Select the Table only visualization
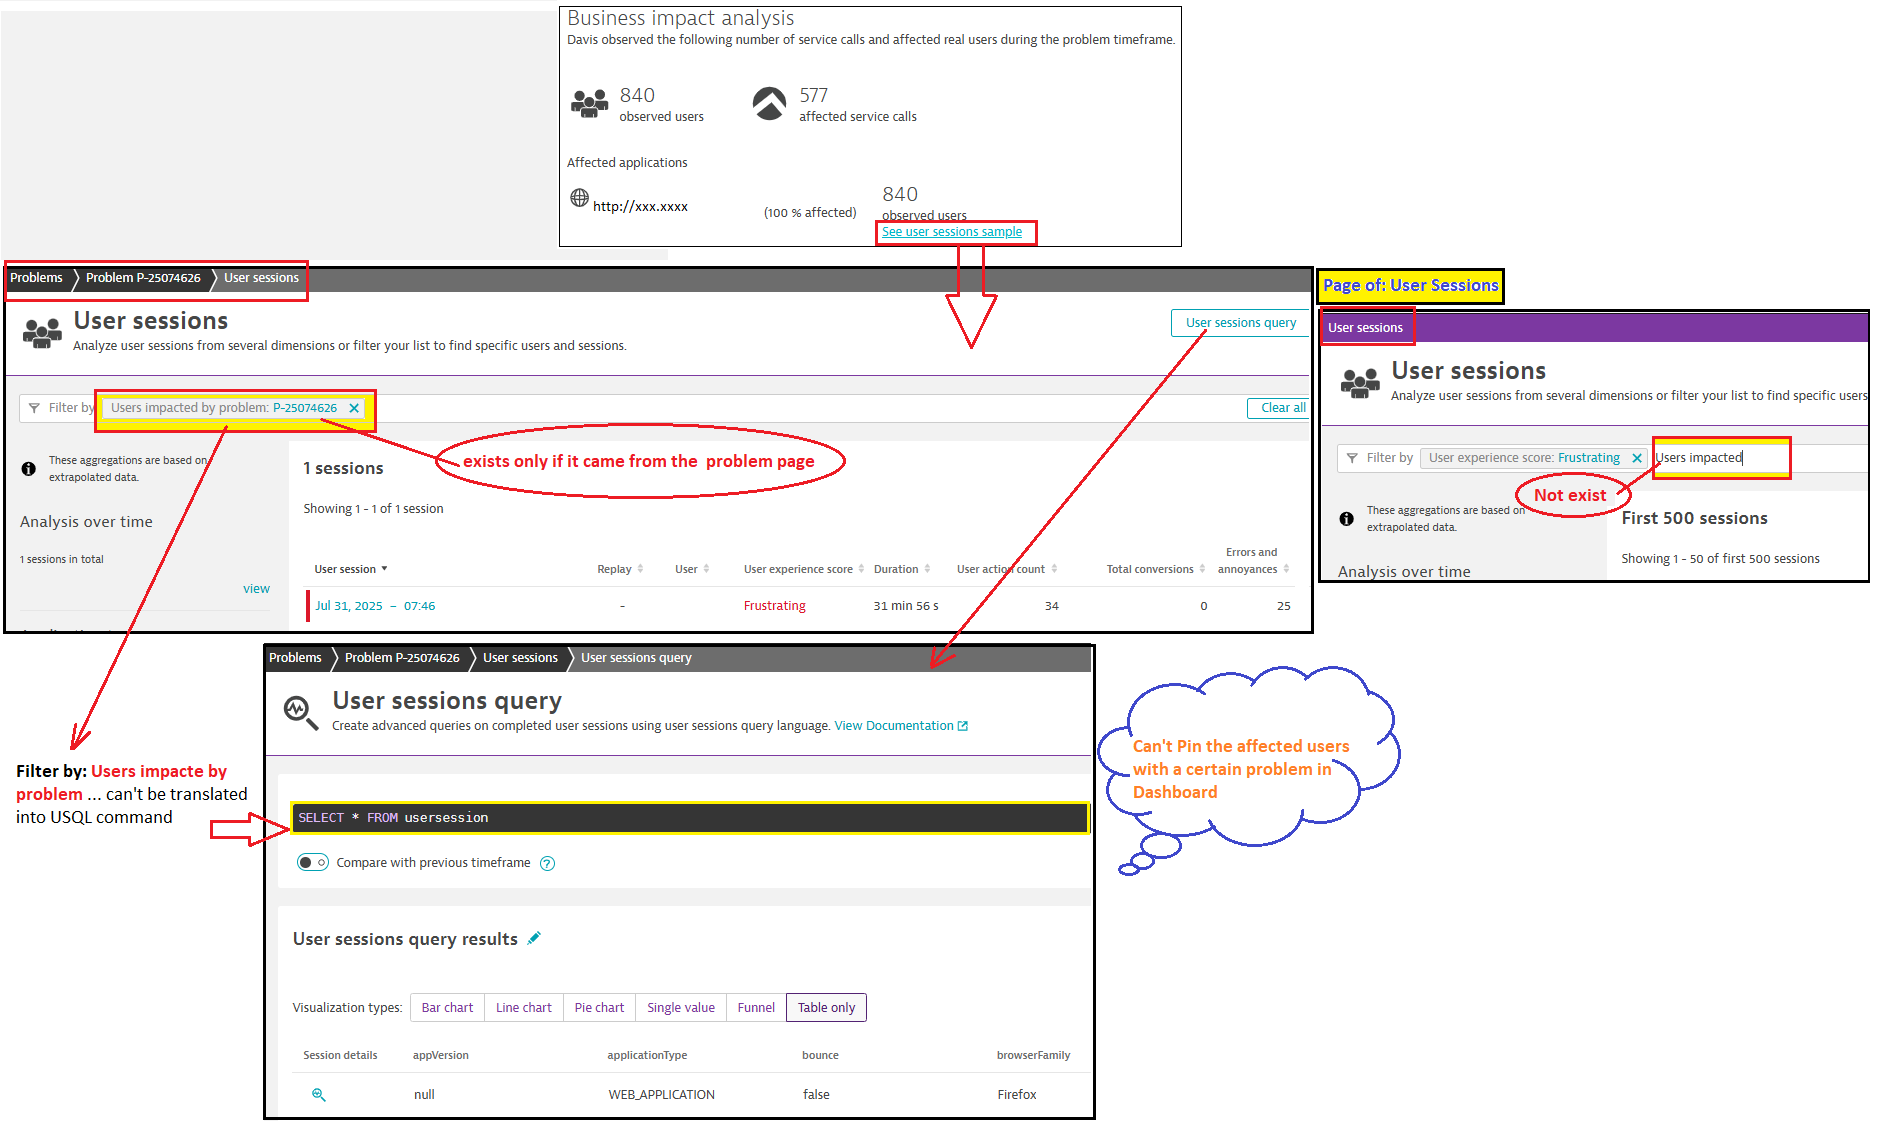 [x=825, y=1007]
